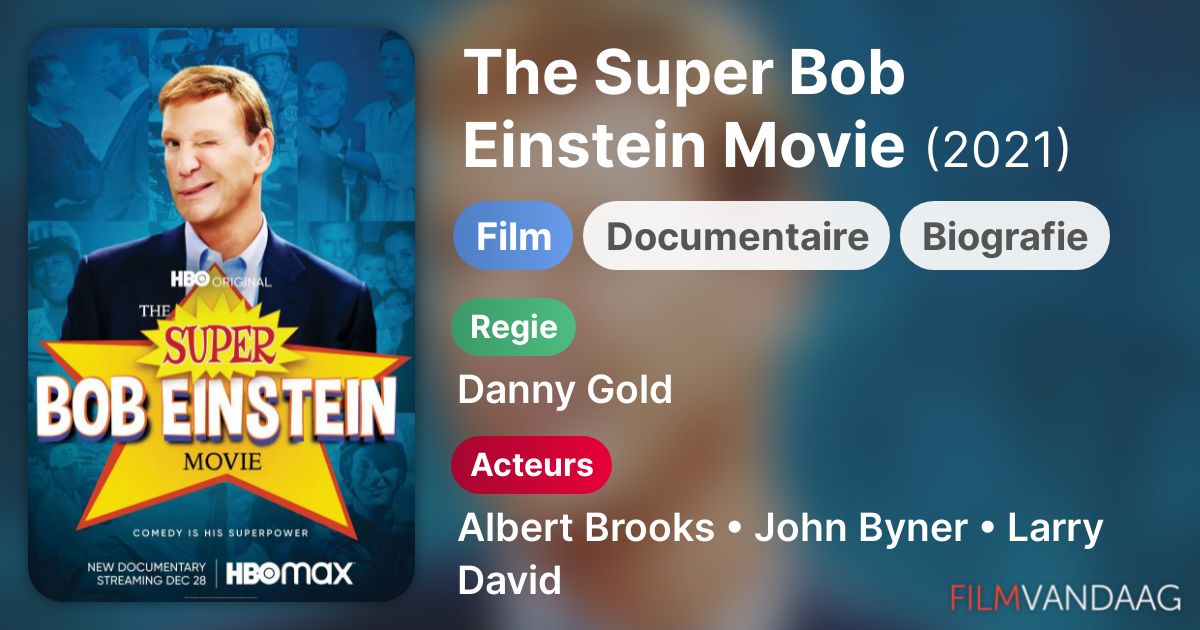1200x630 pixels.
Task: Click The Super Bob Einstein Movie title
Action: click(685, 110)
